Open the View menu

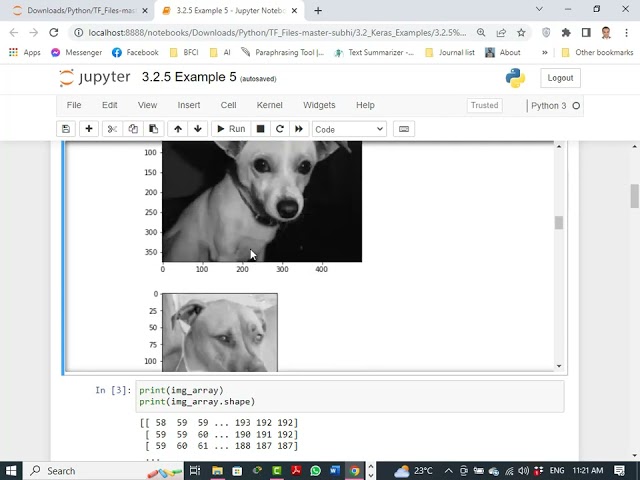pos(147,105)
